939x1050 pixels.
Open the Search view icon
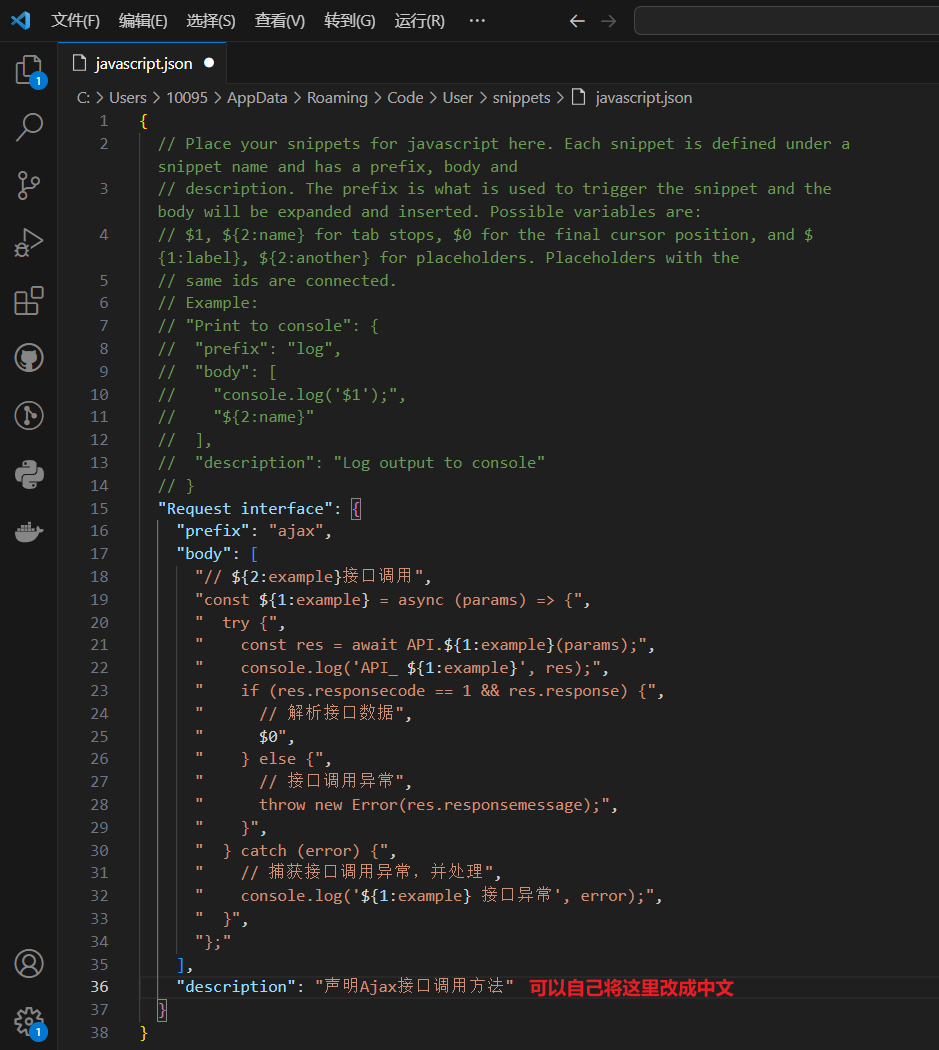[29, 127]
